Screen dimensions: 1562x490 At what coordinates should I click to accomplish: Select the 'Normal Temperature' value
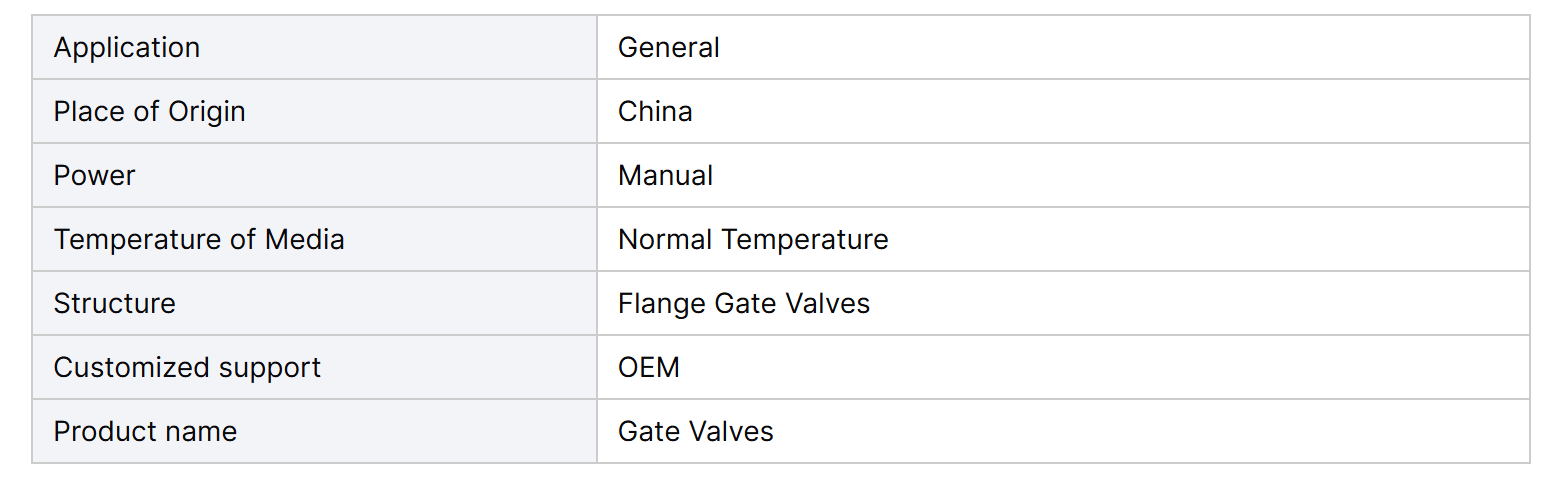coord(753,240)
